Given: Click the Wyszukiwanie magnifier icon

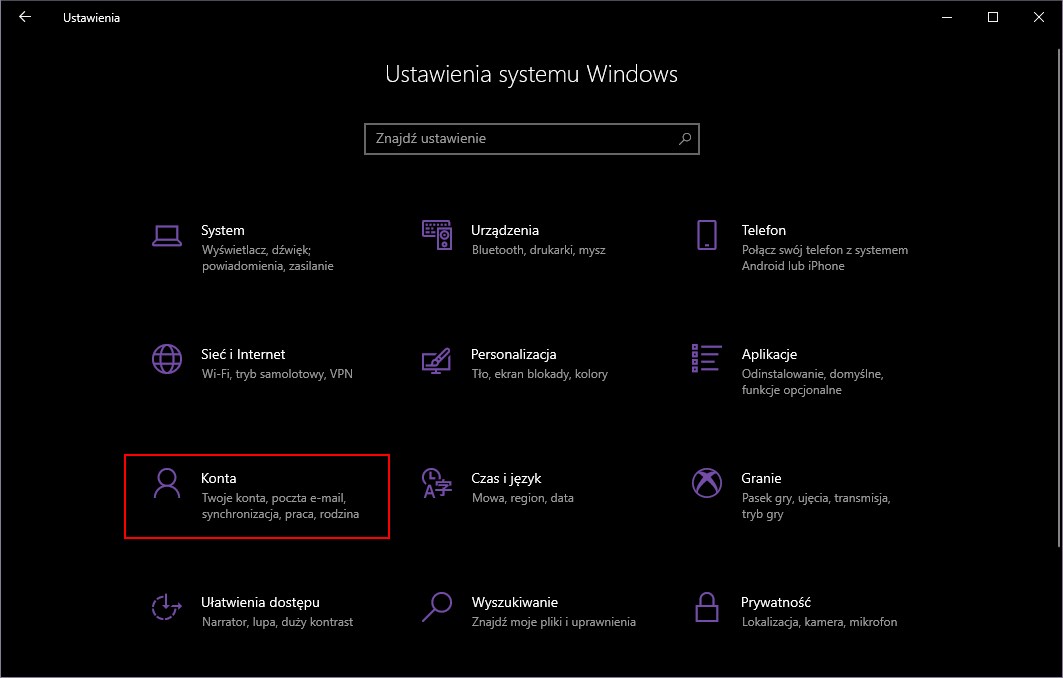Looking at the screenshot, I should coord(437,607).
